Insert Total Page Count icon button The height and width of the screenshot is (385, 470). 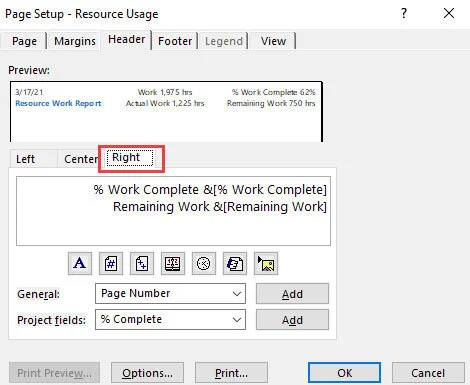[142, 263]
